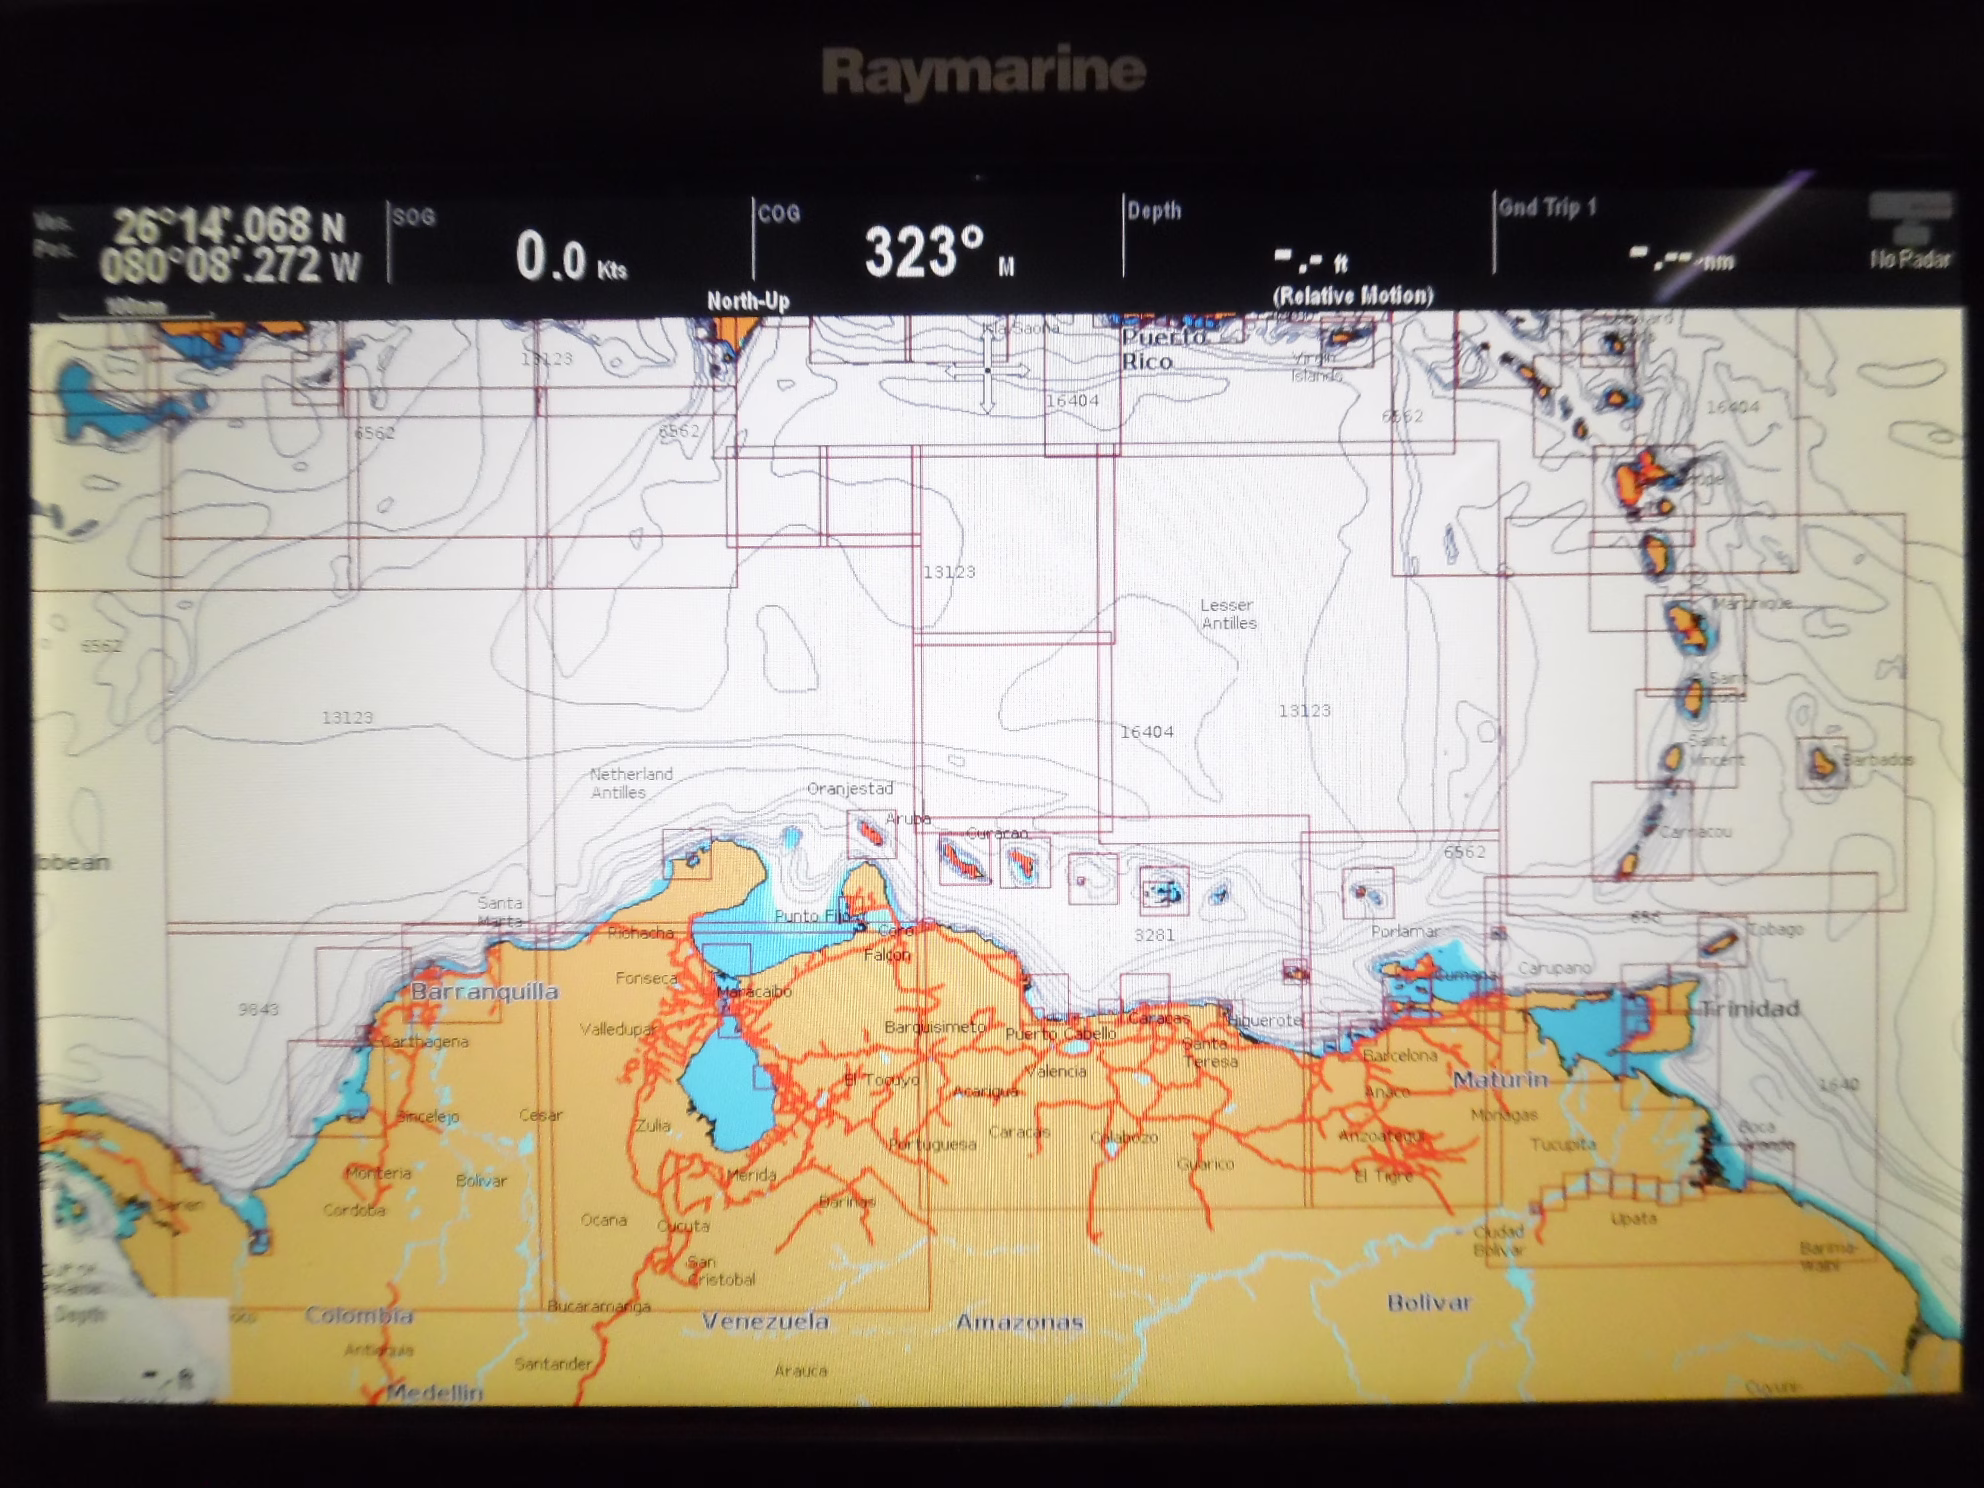Image resolution: width=1984 pixels, height=1488 pixels.
Task: Select the Guarico label
Action: point(1205,1164)
